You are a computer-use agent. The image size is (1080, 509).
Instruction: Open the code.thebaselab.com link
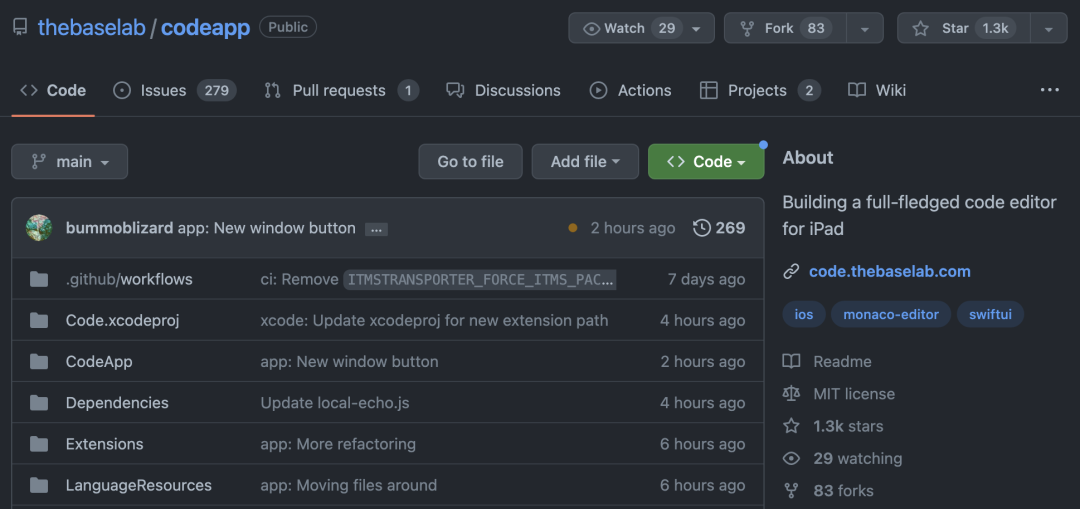889,271
